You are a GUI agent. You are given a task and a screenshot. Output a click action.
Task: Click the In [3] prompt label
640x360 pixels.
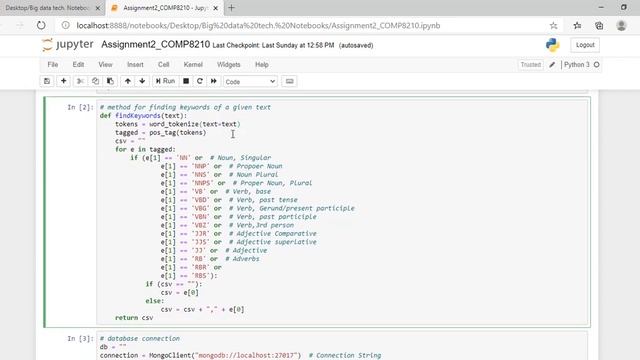click(x=80, y=338)
